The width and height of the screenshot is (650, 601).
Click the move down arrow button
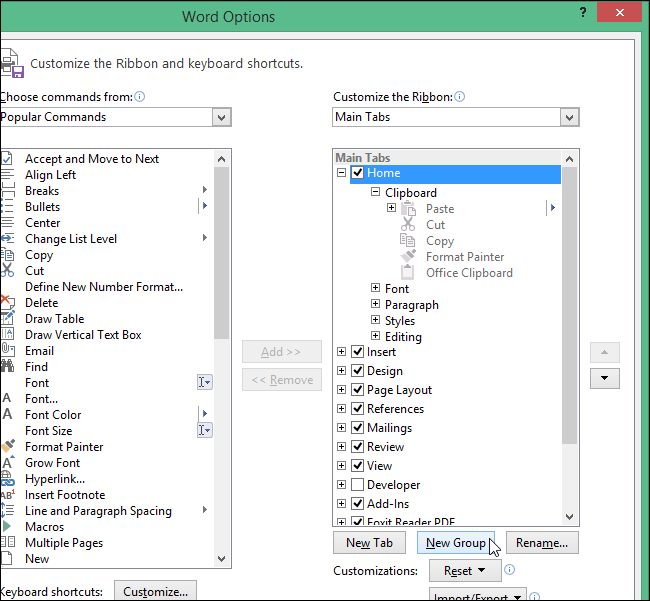pos(605,378)
